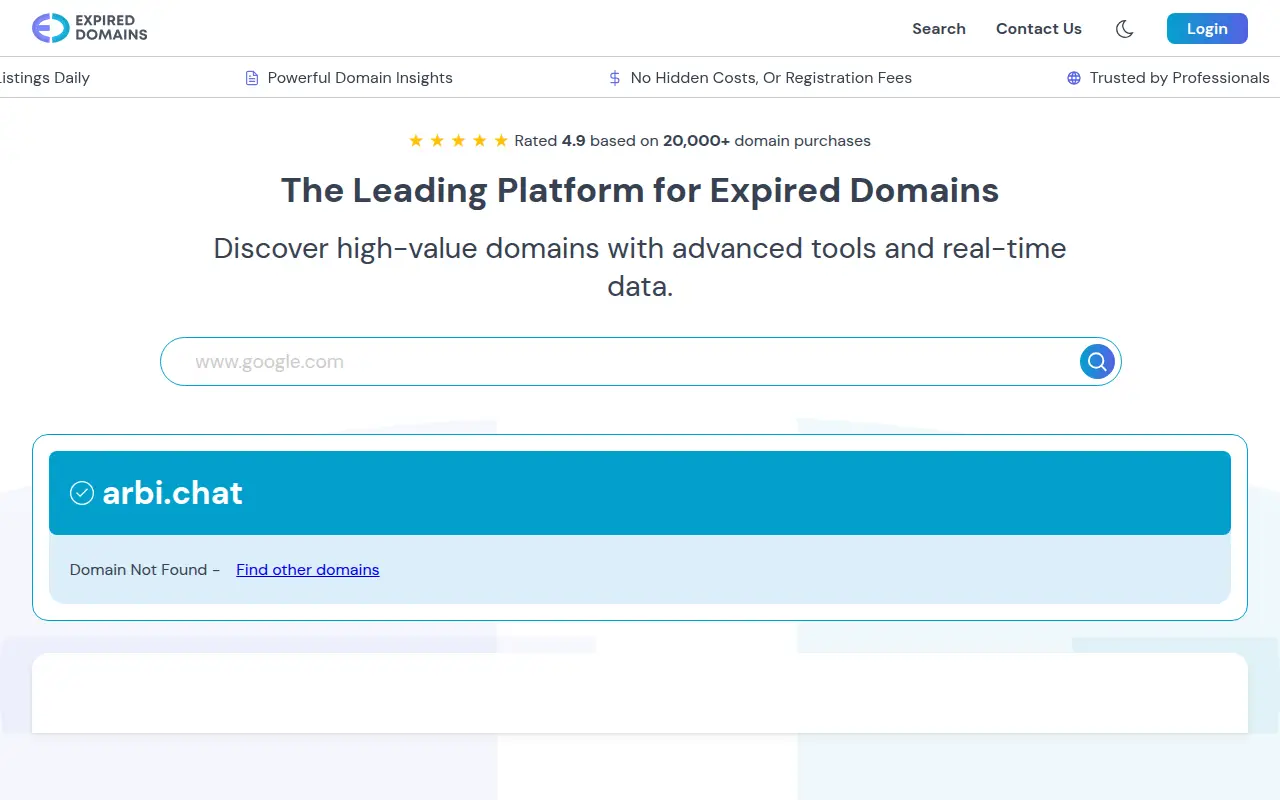Click the magnifier search button
Image resolution: width=1280 pixels, height=800 pixels.
tap(1097, 361)
